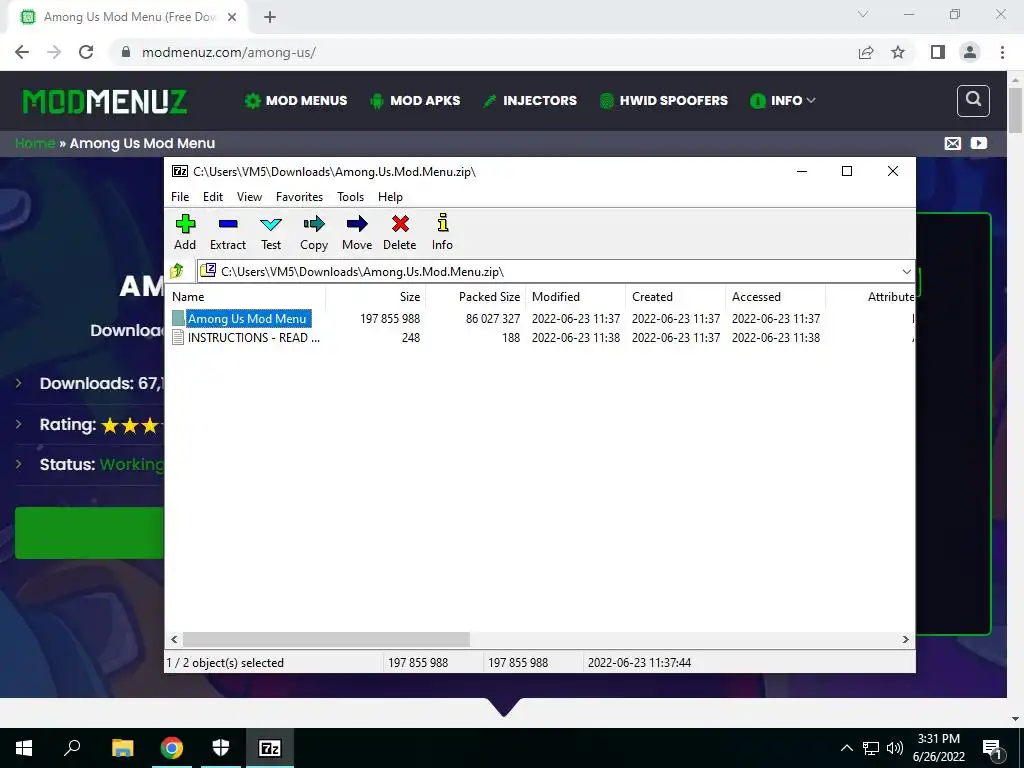Go up one folder level icon
Screen dimensions: 1024x768
177,271
